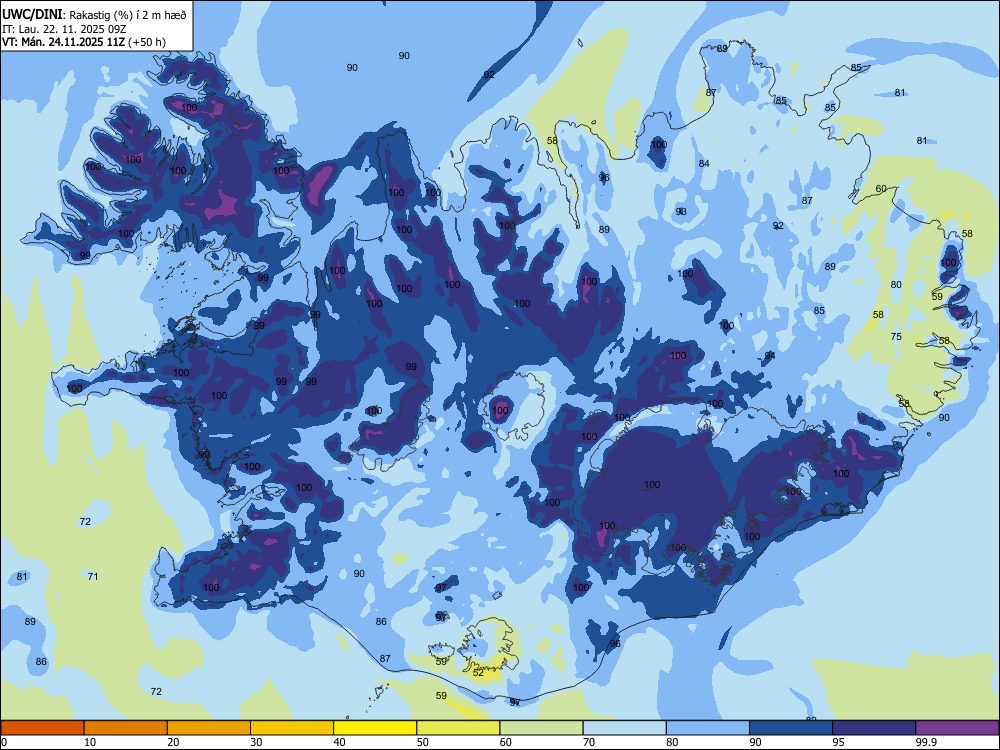Click the legend label '10'
Image resolution: width=1000 pixels, height=750 pixels.
tap(90, 742)
